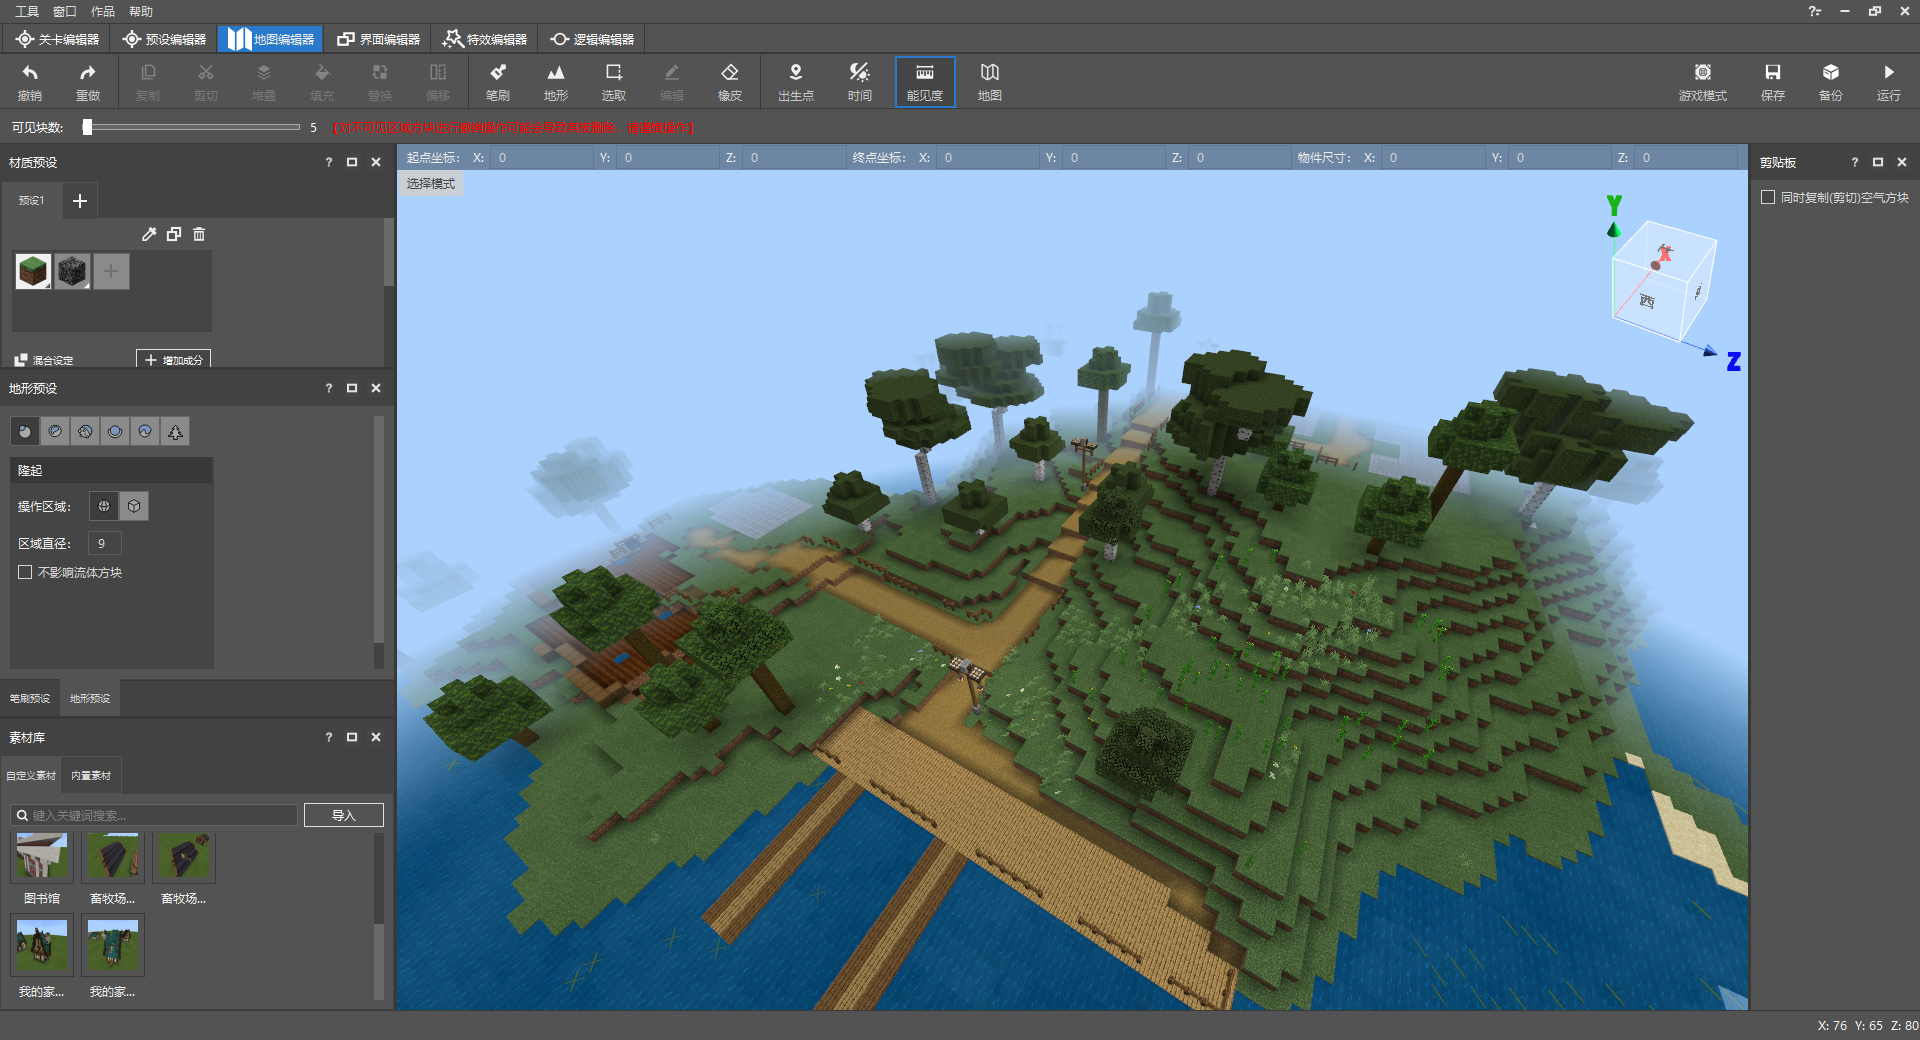Switch to 笔刷预设 tab

(x=30, y=698)
